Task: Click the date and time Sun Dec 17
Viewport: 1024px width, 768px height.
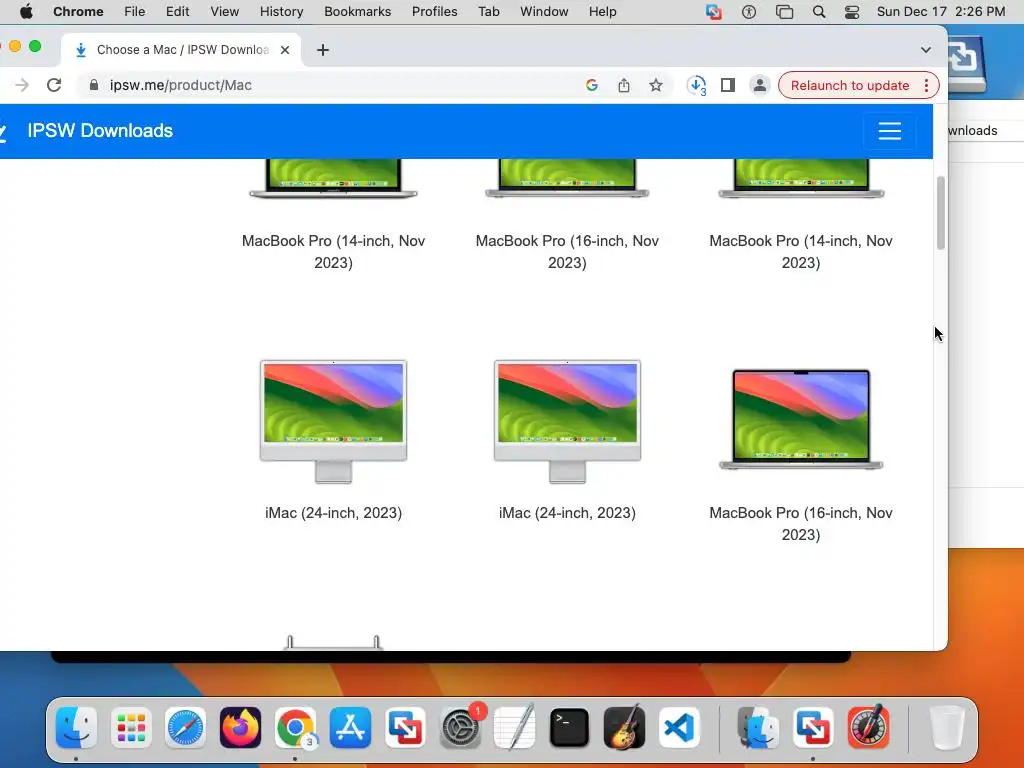Action: tap(940, 12)
